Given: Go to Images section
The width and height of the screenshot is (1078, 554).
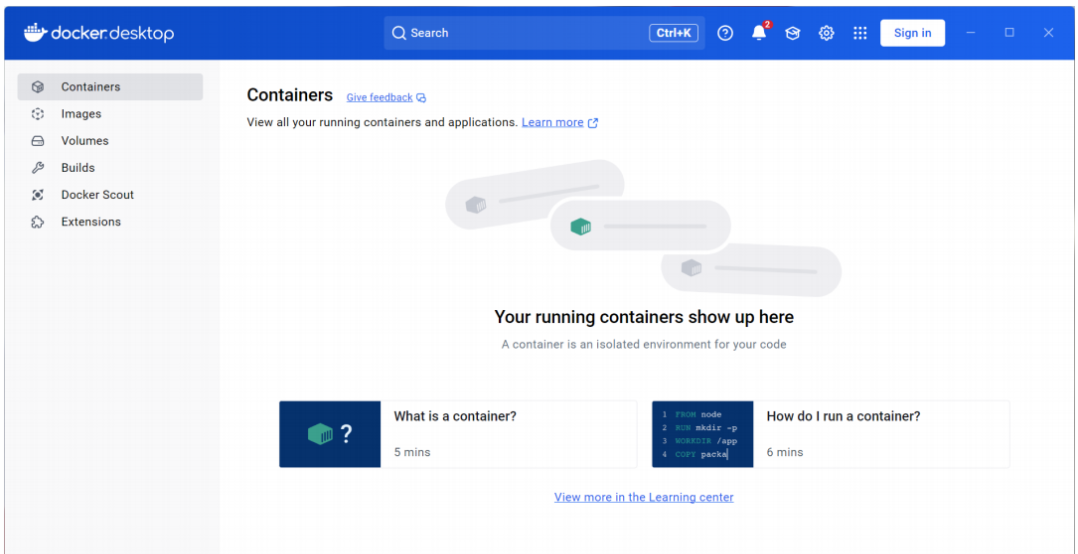Looking at the screenshot, I should 110,114.
